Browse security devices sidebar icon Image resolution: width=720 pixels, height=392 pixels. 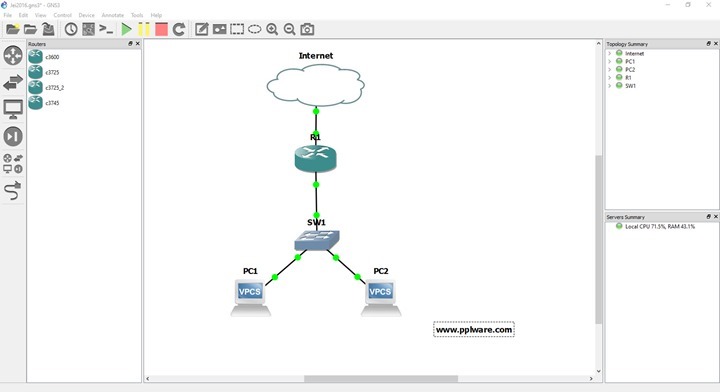[13, 136]
